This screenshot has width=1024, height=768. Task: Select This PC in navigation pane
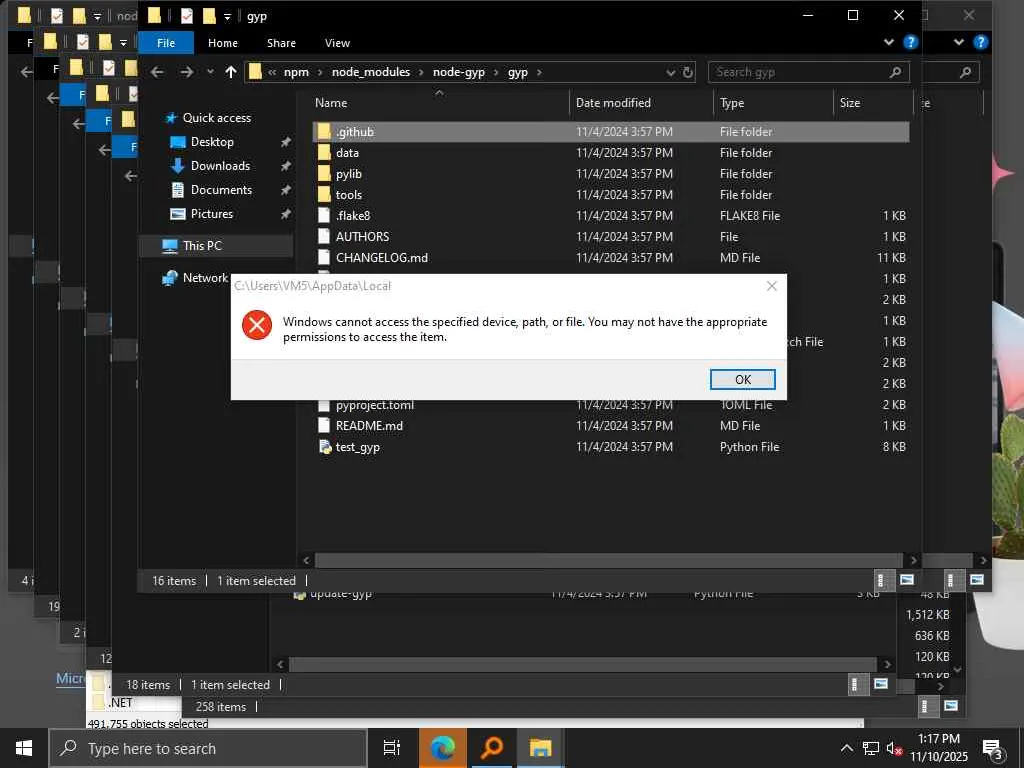click(x=202, y=246)
